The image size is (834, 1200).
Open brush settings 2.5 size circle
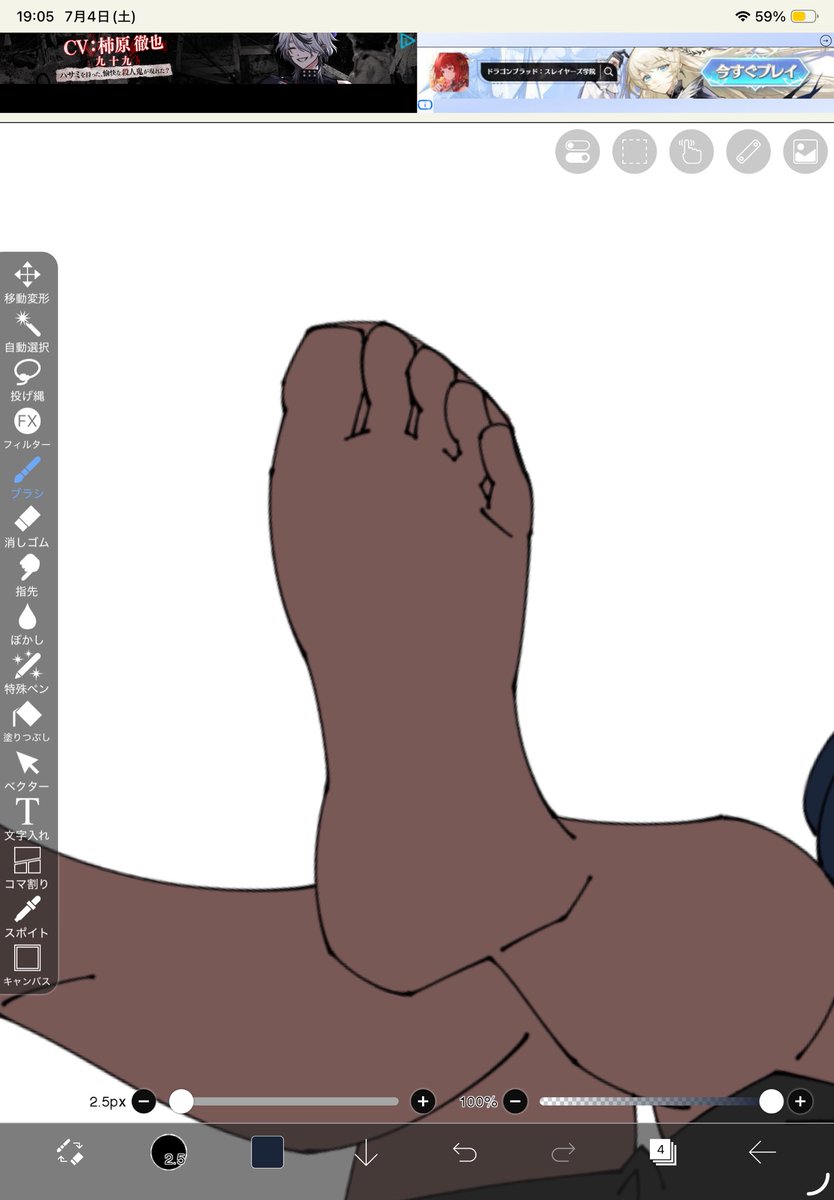169,1152
